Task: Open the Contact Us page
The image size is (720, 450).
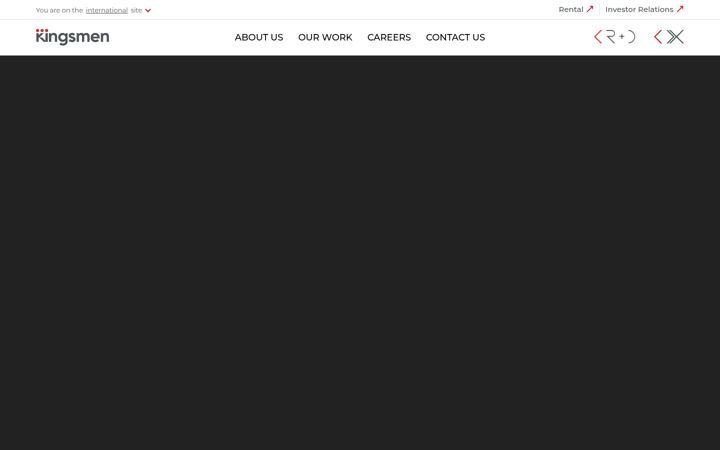Action: pyautogui.click(x=455, y=37)
